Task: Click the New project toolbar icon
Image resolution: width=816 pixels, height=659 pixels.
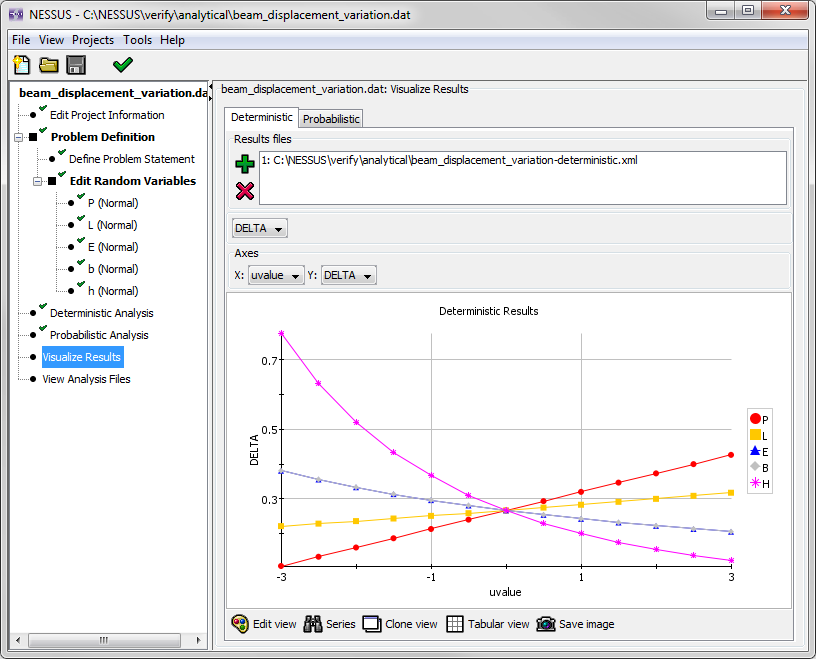Action: pos(21,66)
